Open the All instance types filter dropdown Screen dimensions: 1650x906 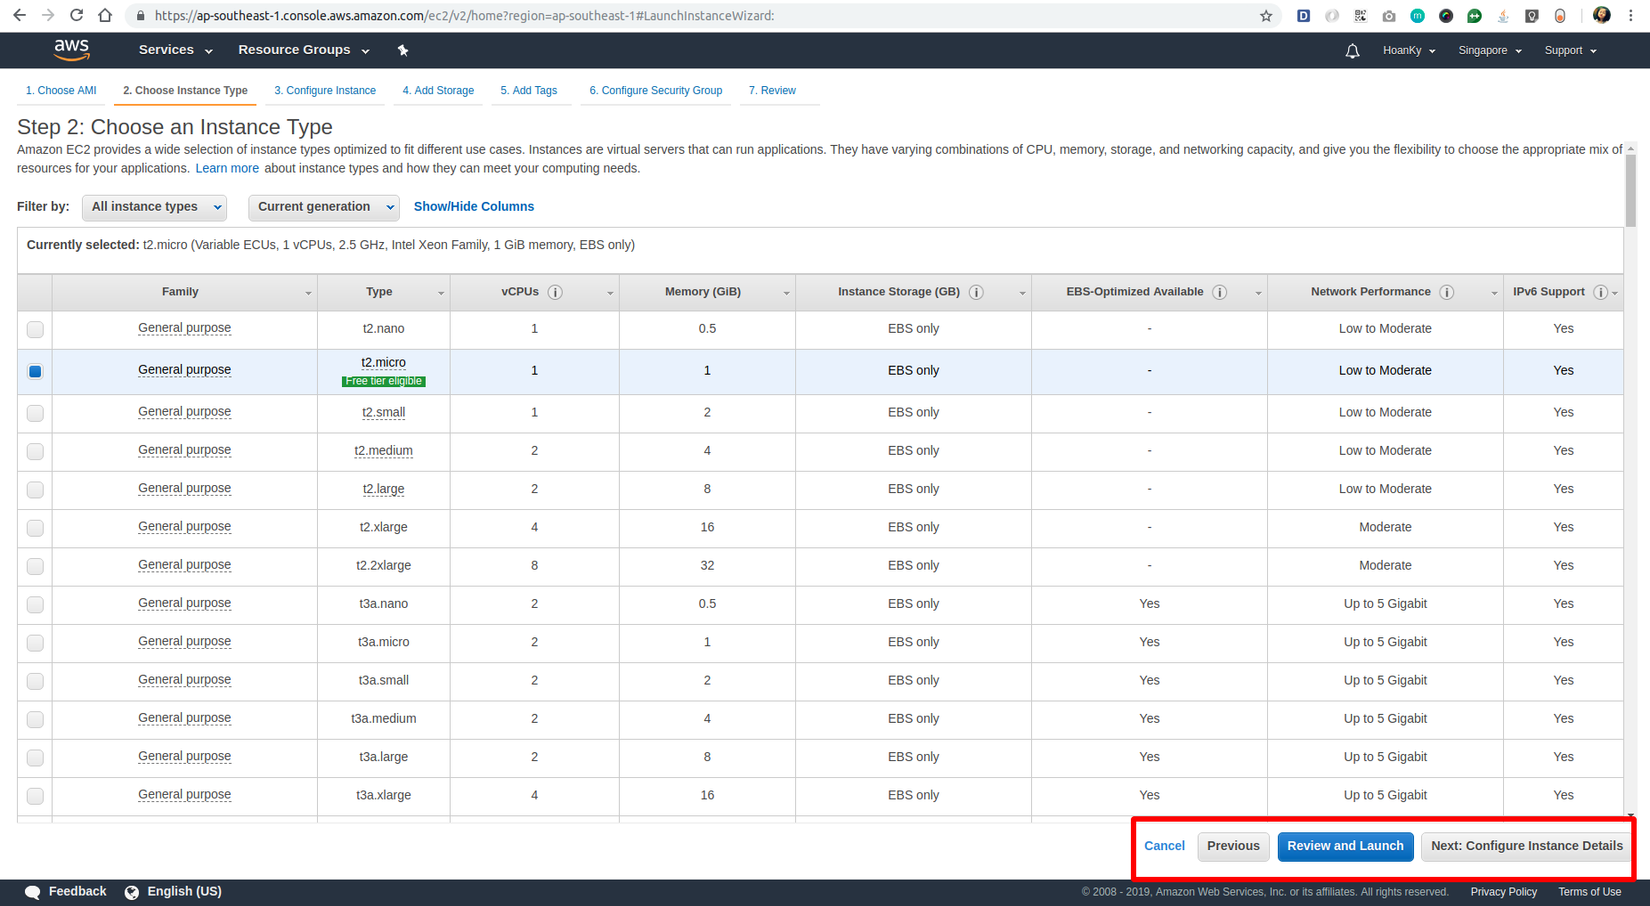point(155,207)
